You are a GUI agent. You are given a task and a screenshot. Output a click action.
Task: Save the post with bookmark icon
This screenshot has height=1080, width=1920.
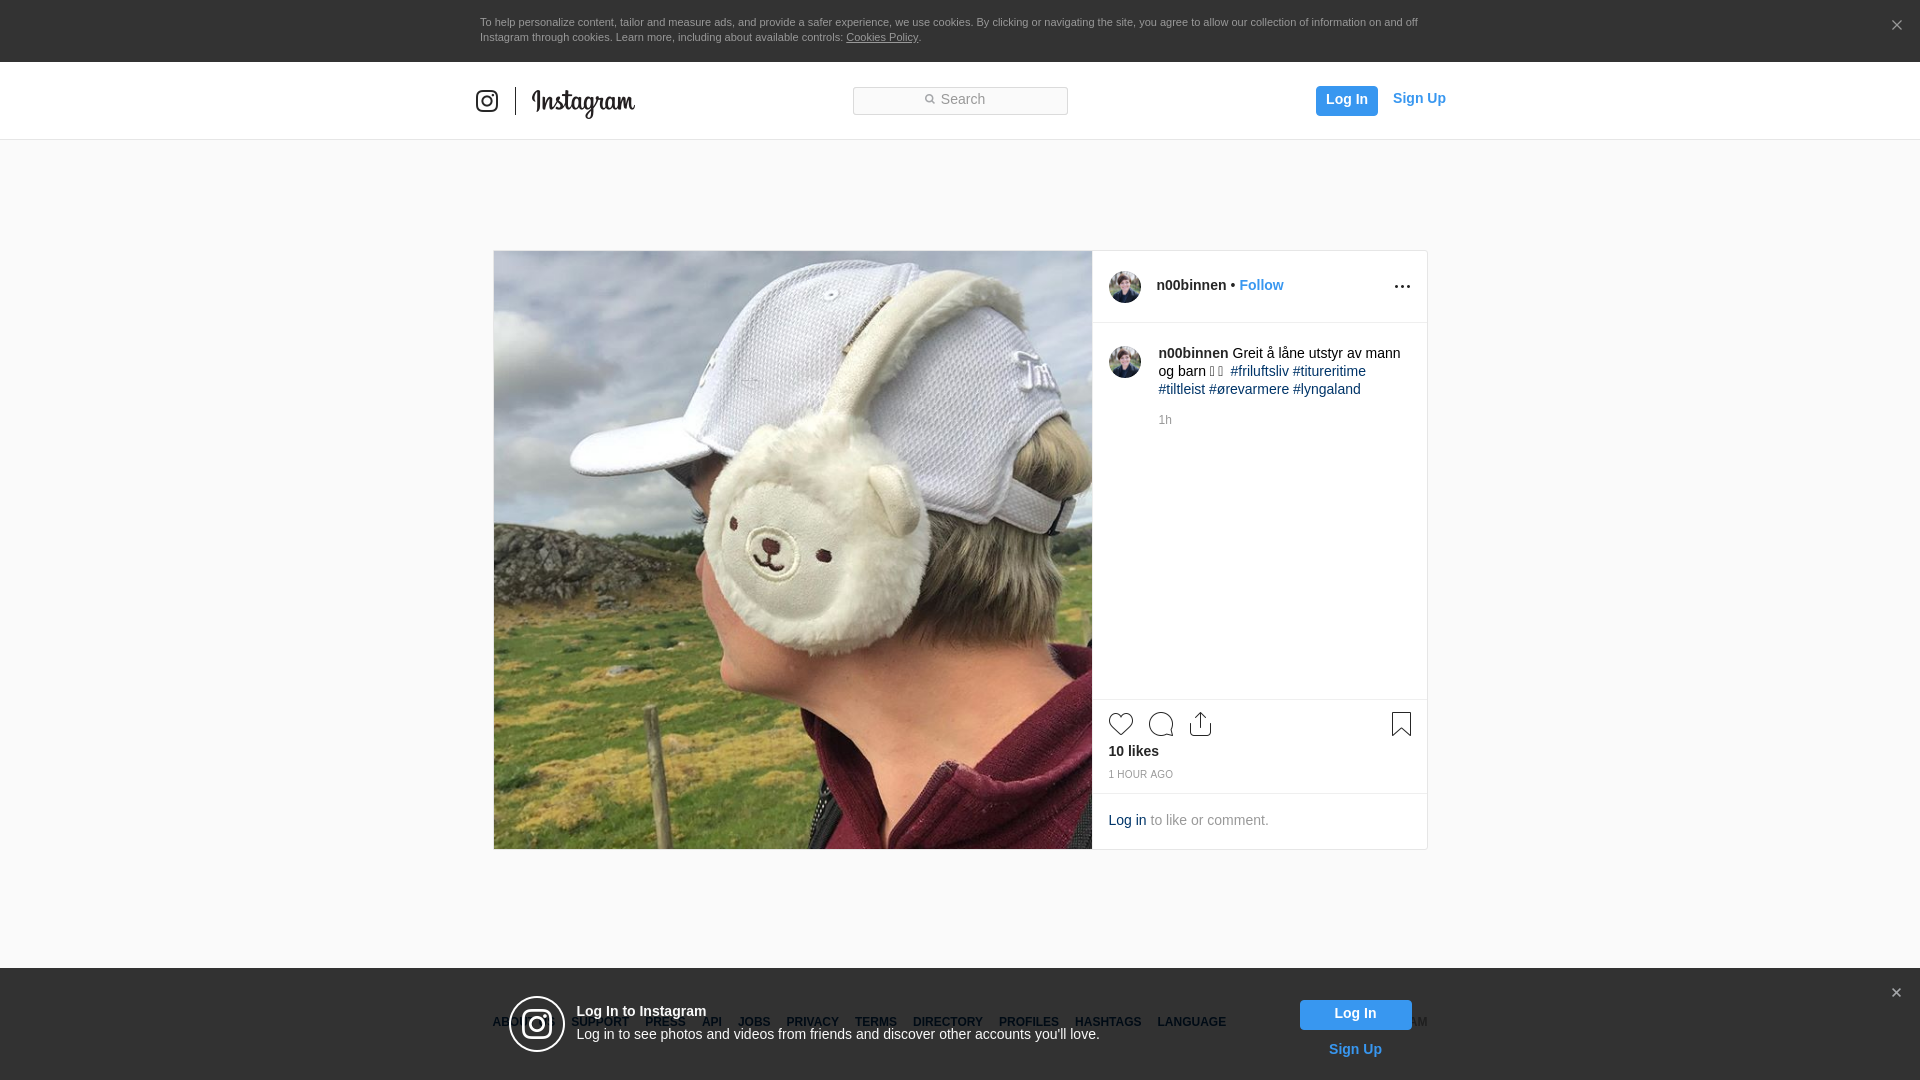1401,724
